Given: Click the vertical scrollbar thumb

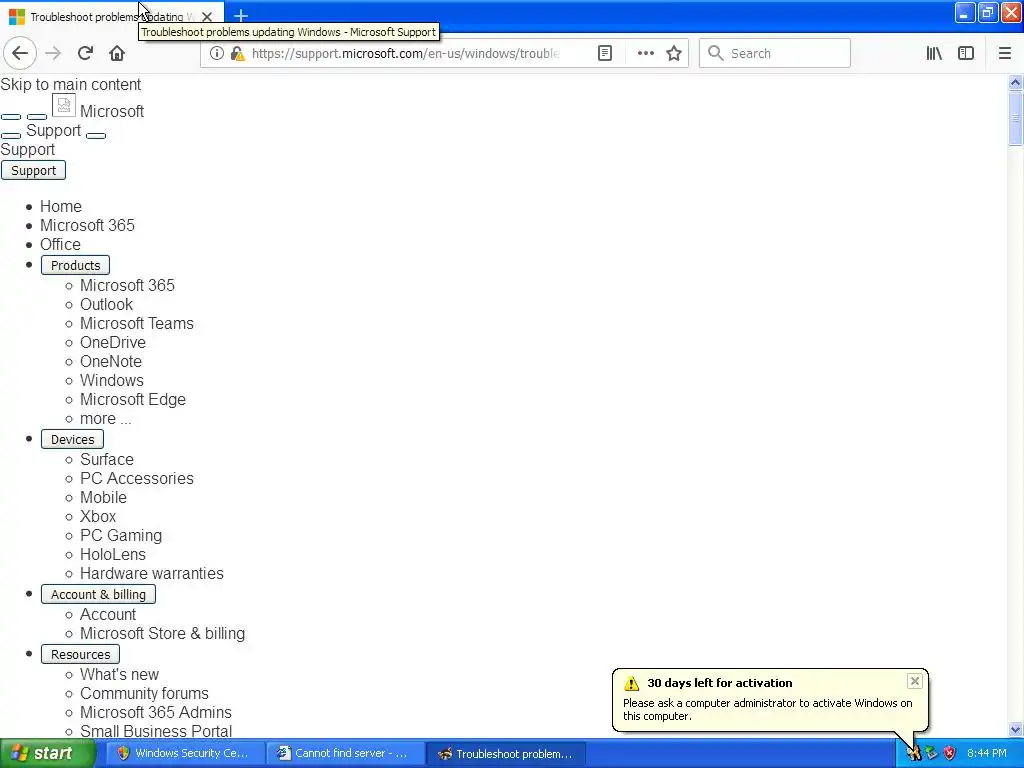Looking at the screenshot, I should tap(1015, 118).
